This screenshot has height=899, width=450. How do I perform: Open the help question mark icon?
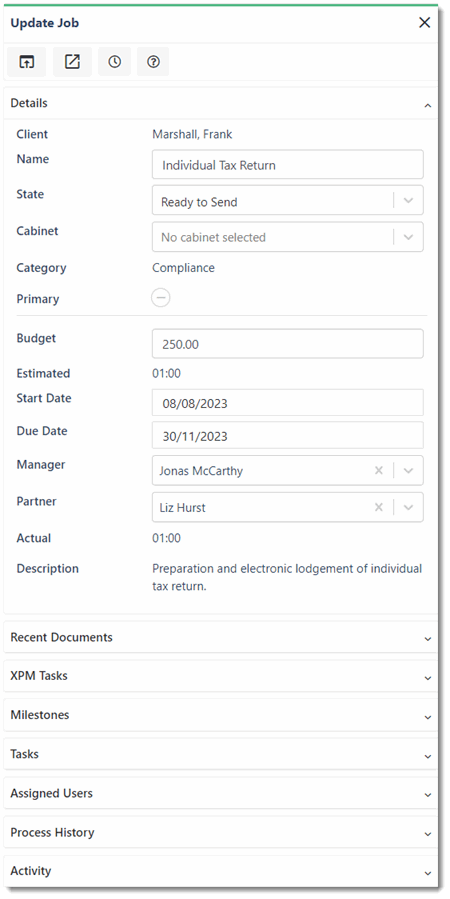click(153, 62)
